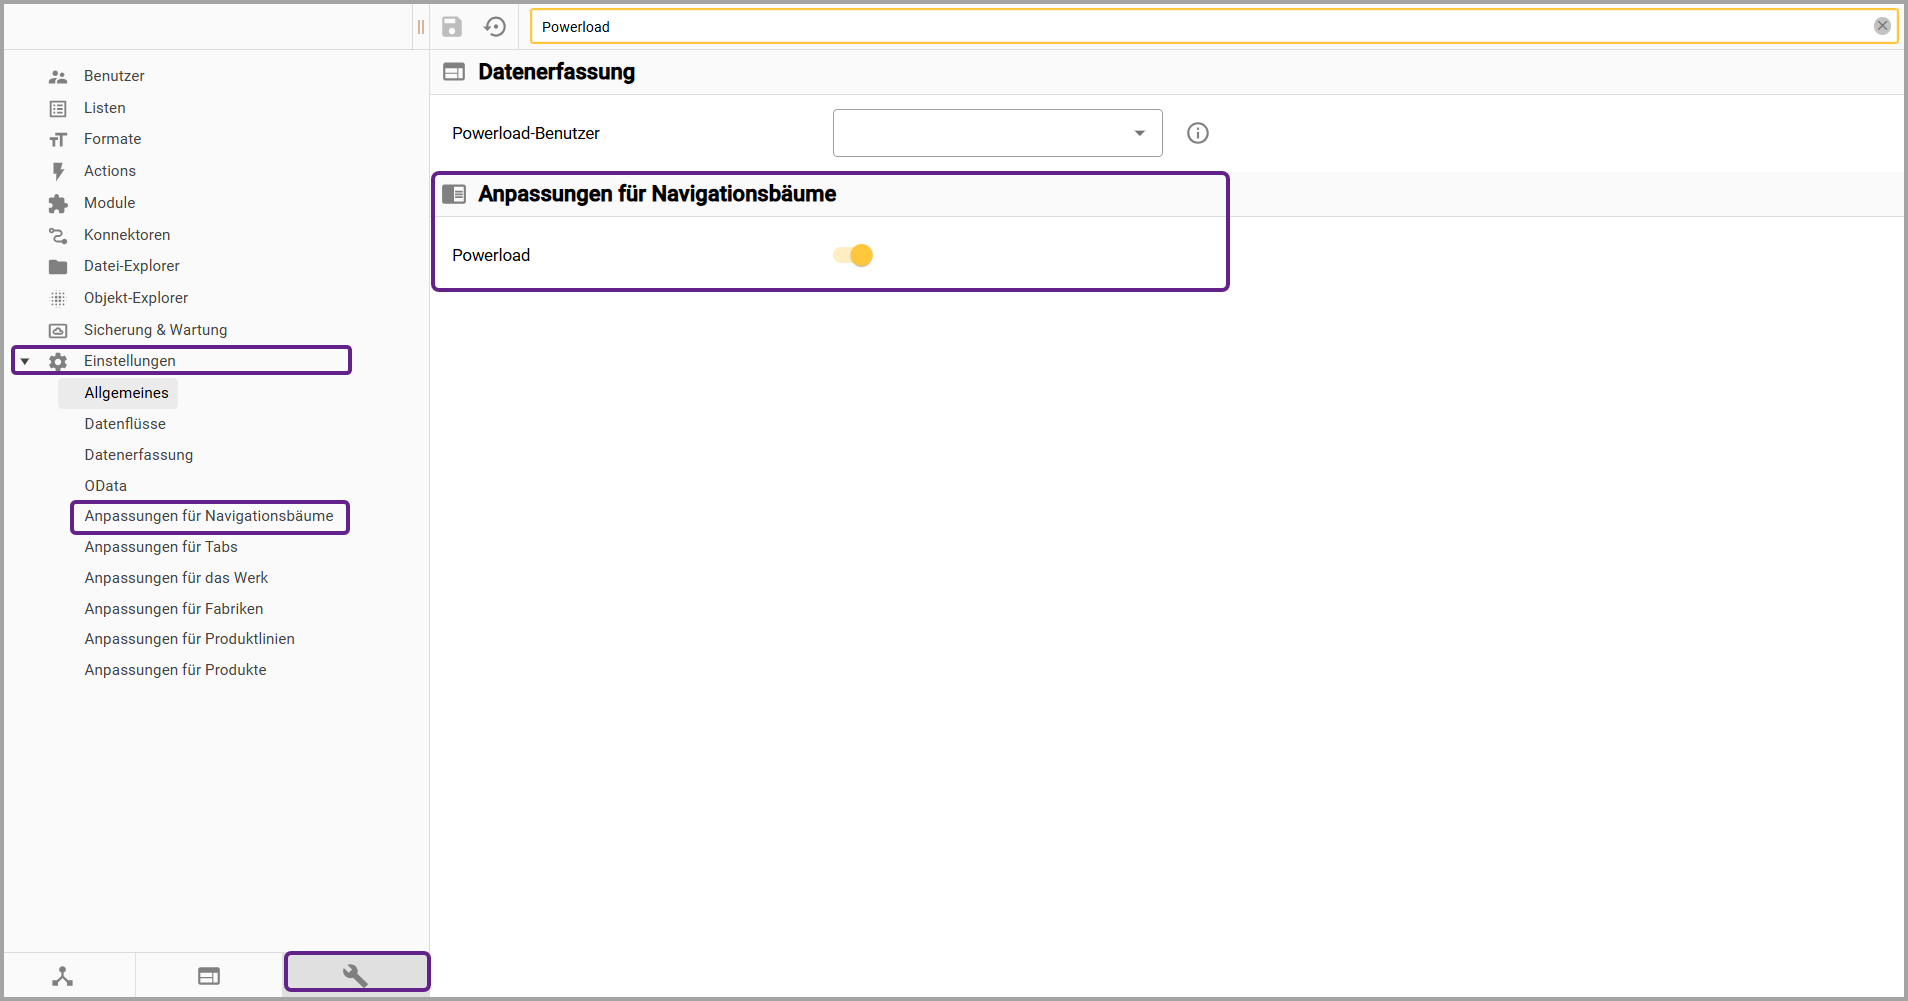
Task: Open Sicherung & Wartung entry
Action: tap(155, 330)
